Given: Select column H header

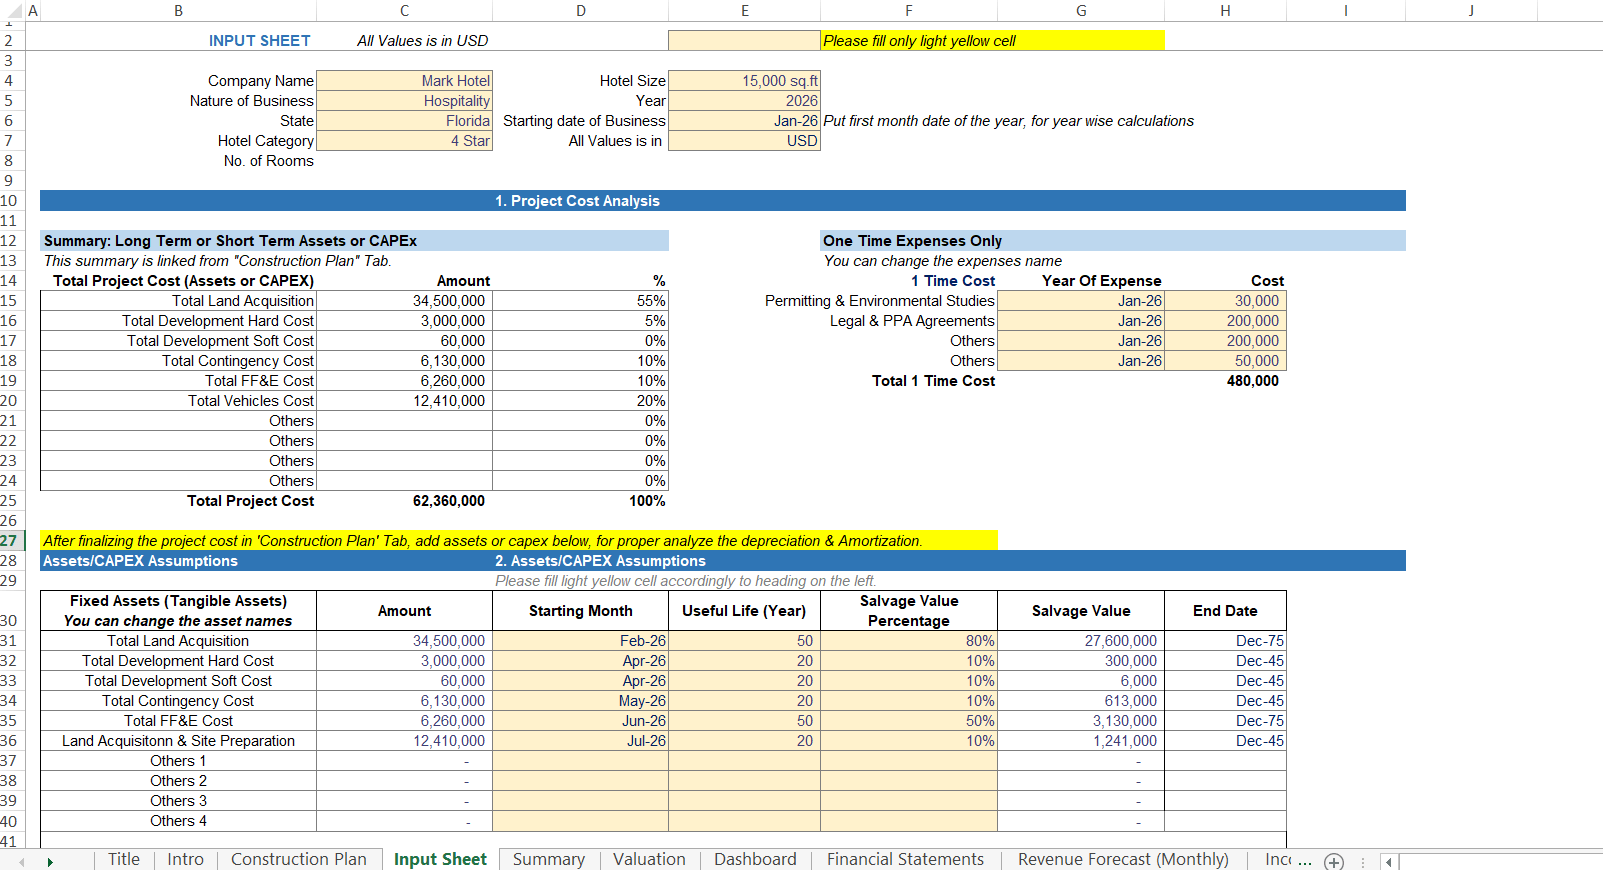Looking at the screenshot, I should click(1225, 11).
